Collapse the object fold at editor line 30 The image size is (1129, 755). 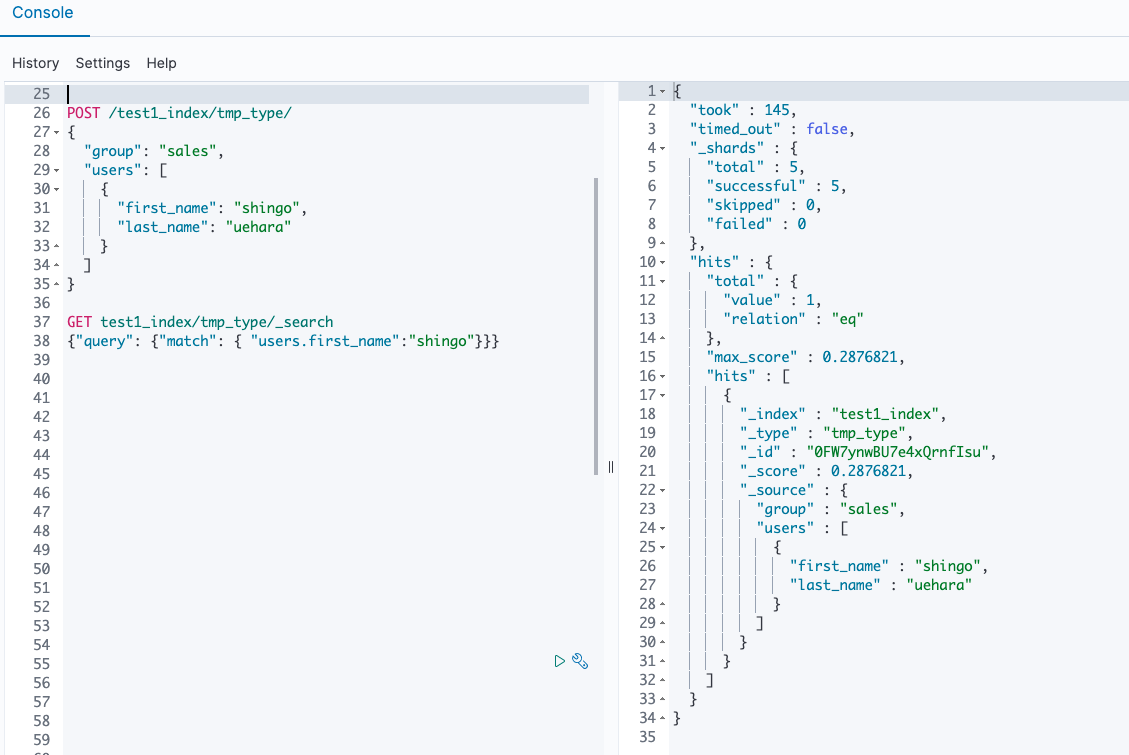(57, 189)
